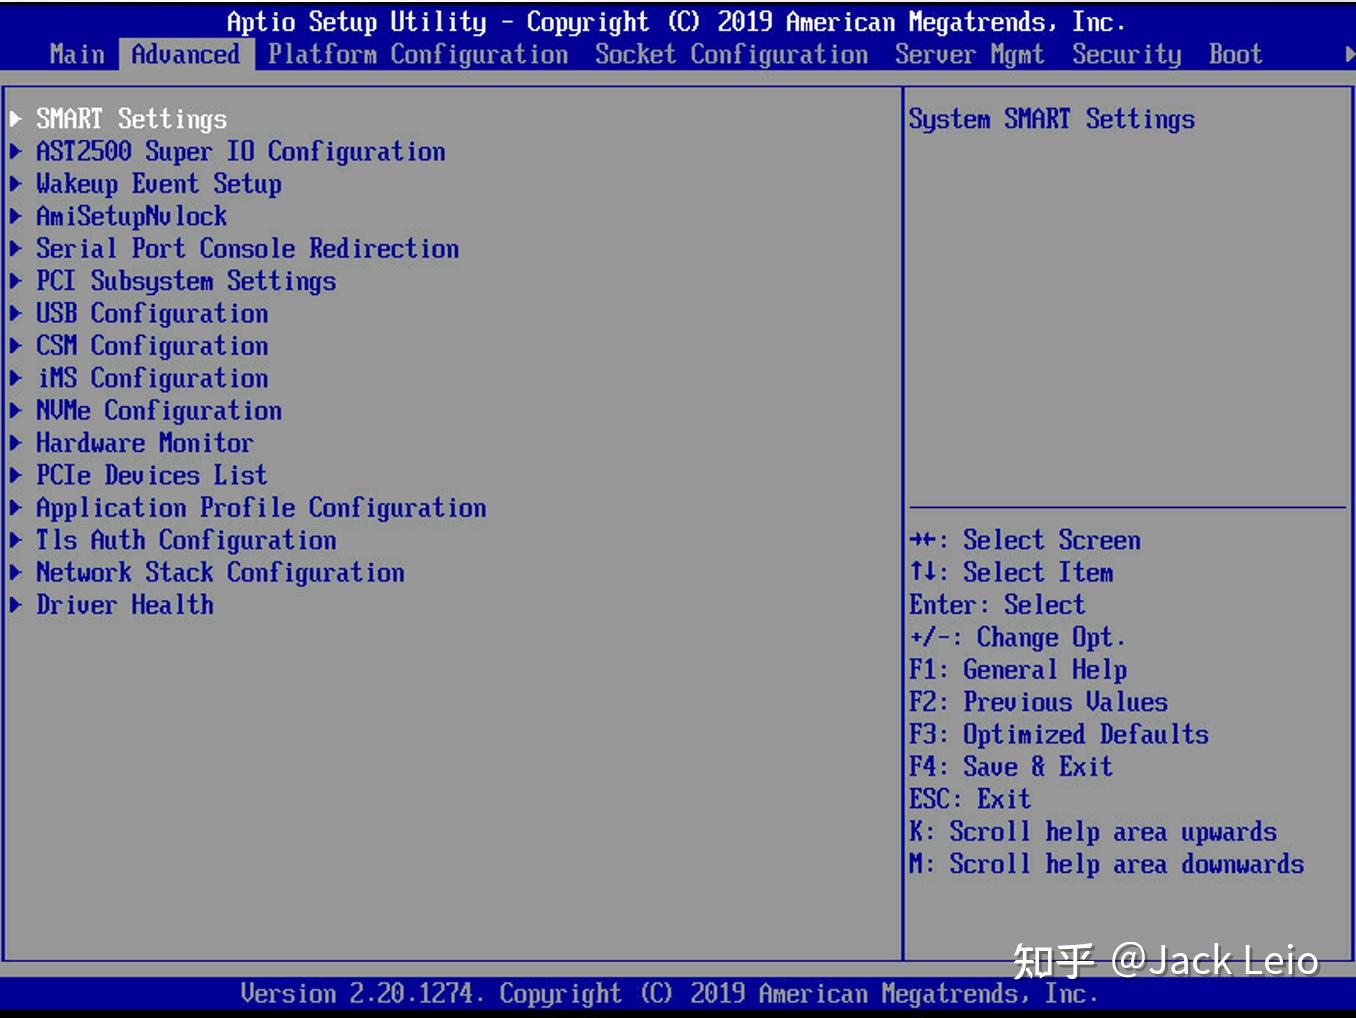Viewport: 1356px width, 1018px height.
Task: Click the arrow beside Network Stack Configuration
Action: 16,572
